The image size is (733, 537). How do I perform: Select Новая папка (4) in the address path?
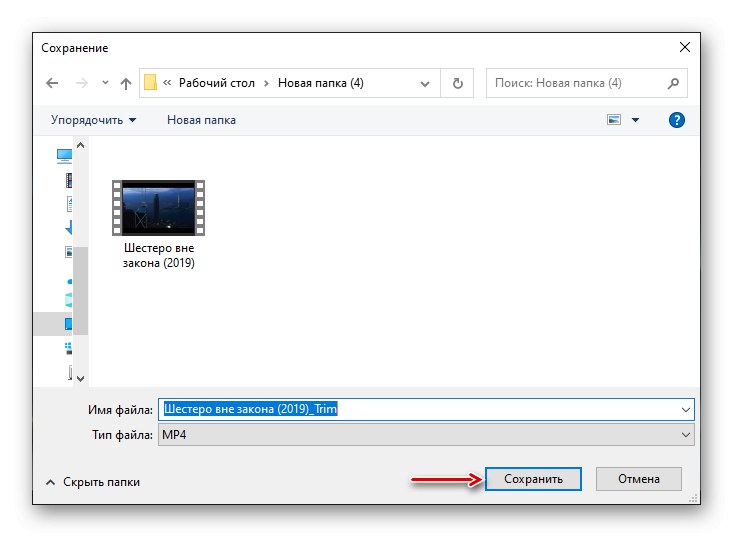coord(320,83)
